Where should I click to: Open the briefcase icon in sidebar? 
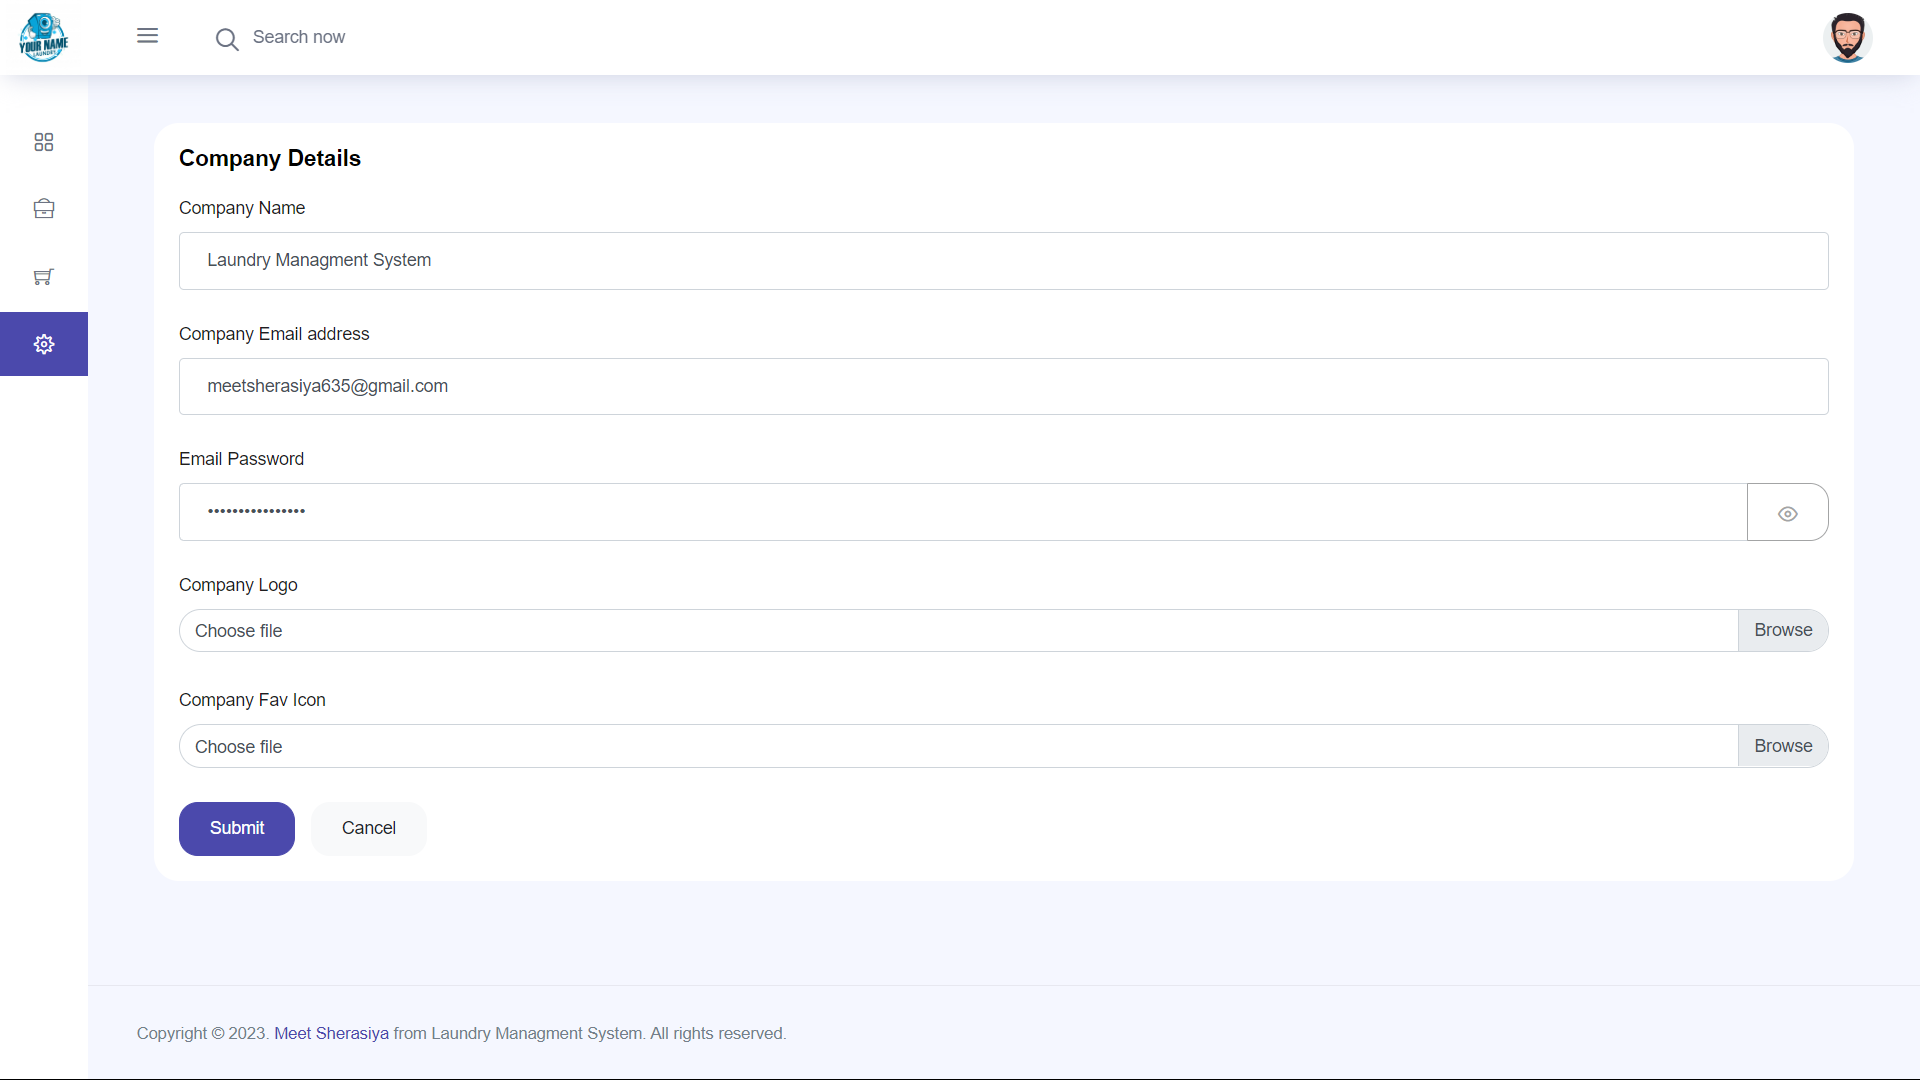tap(44, 209)
